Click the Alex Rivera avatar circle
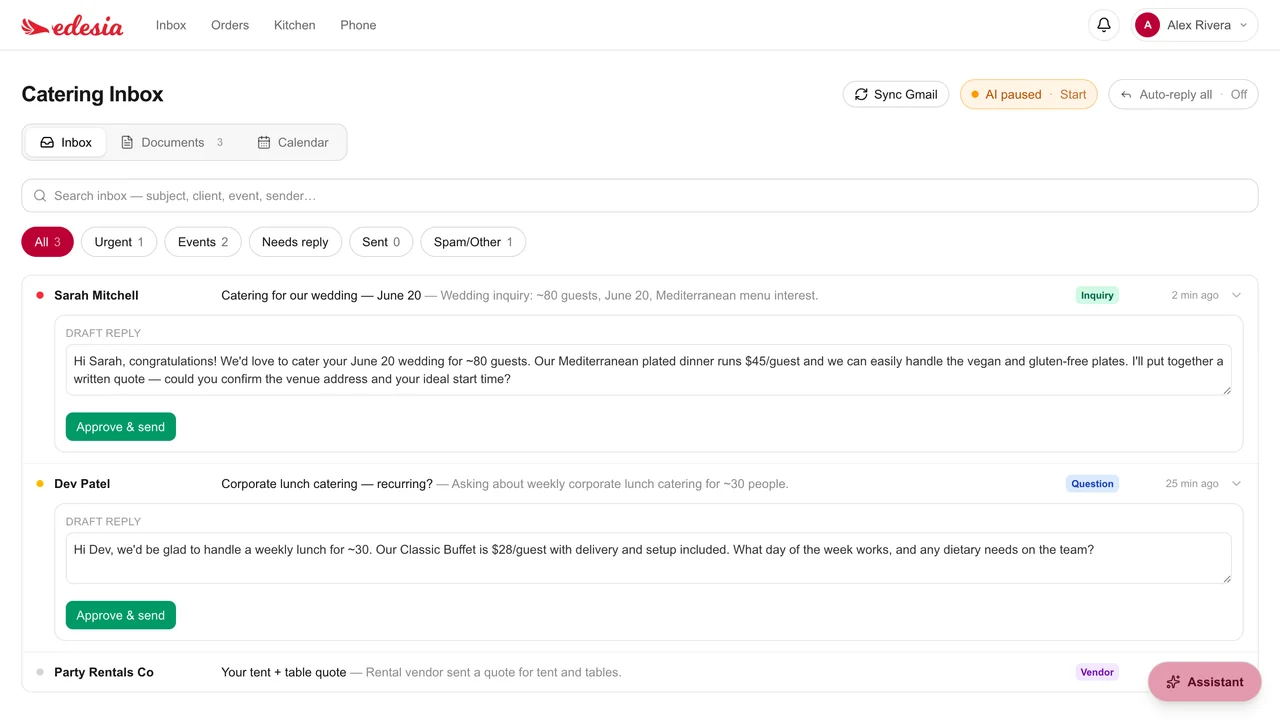This screenshot has width=1280, height=720. (1147, 25)
